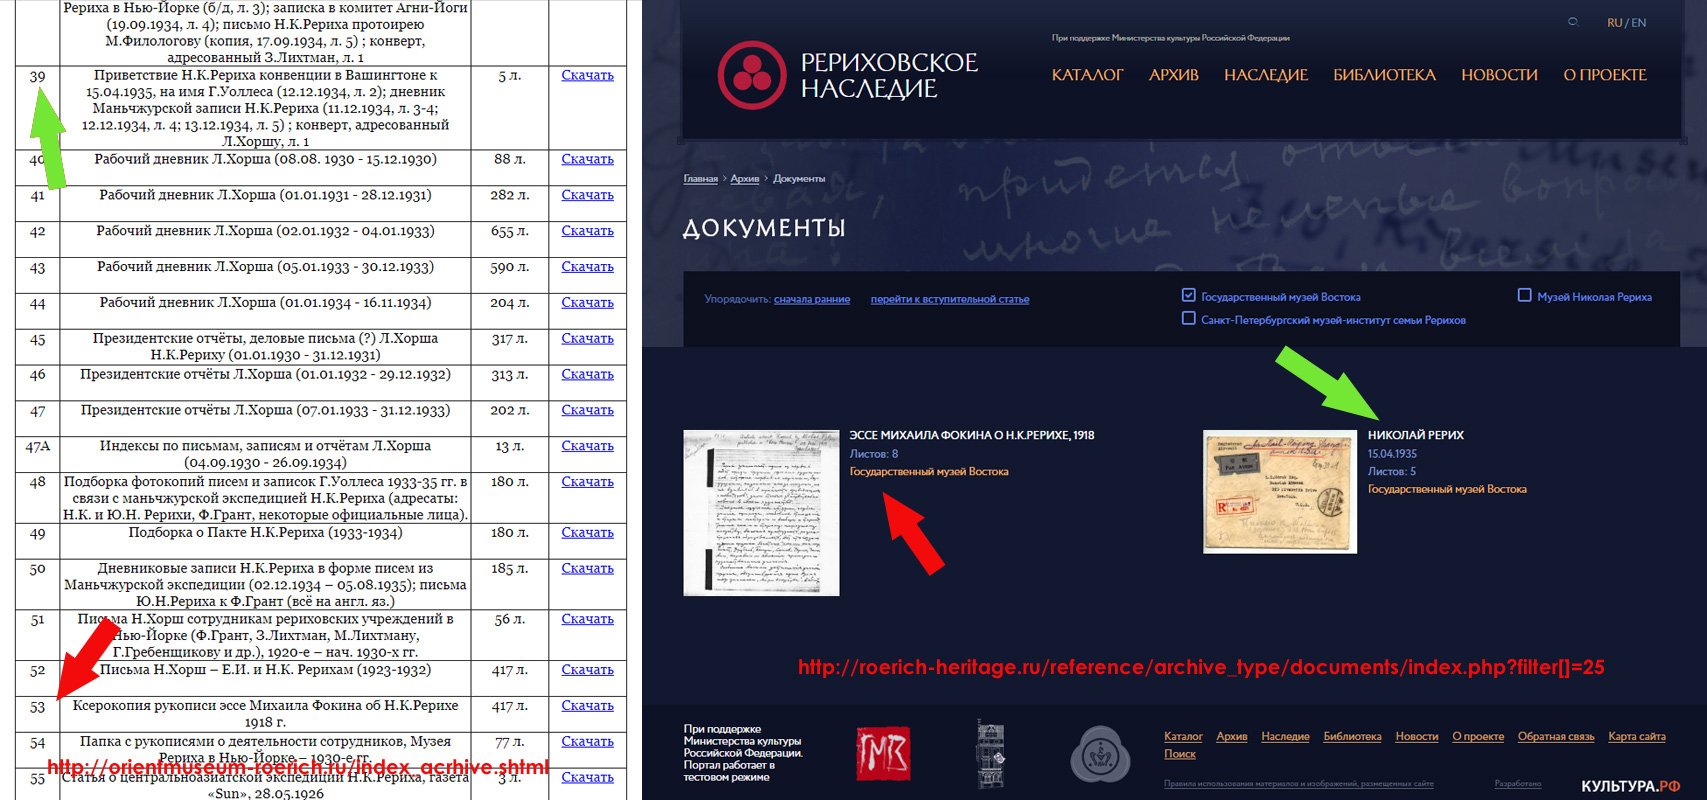
Task: Click the building sketch logo in footer
Action: point(990,754)
